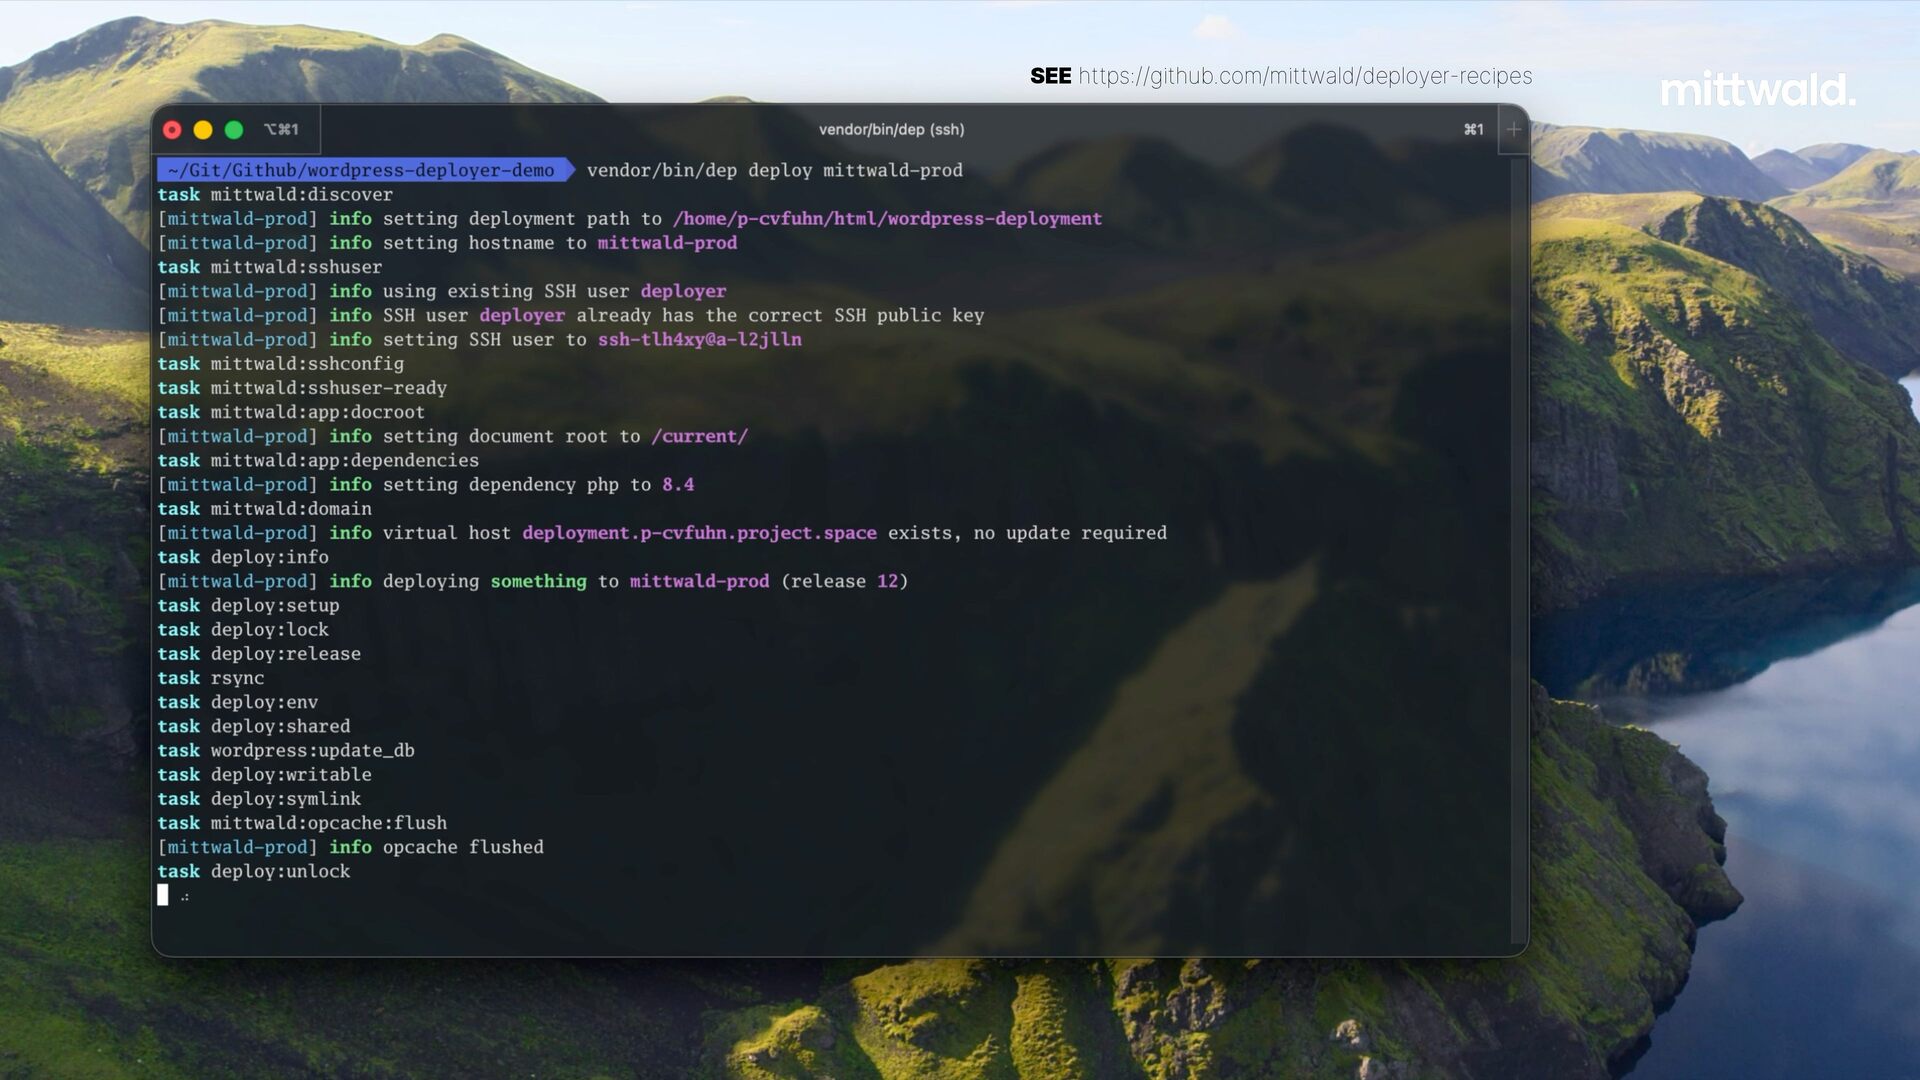Viewport: 1920px width, 1080px height.
Task: Click the mittwald logo
Action: [x=1757, y=90]
